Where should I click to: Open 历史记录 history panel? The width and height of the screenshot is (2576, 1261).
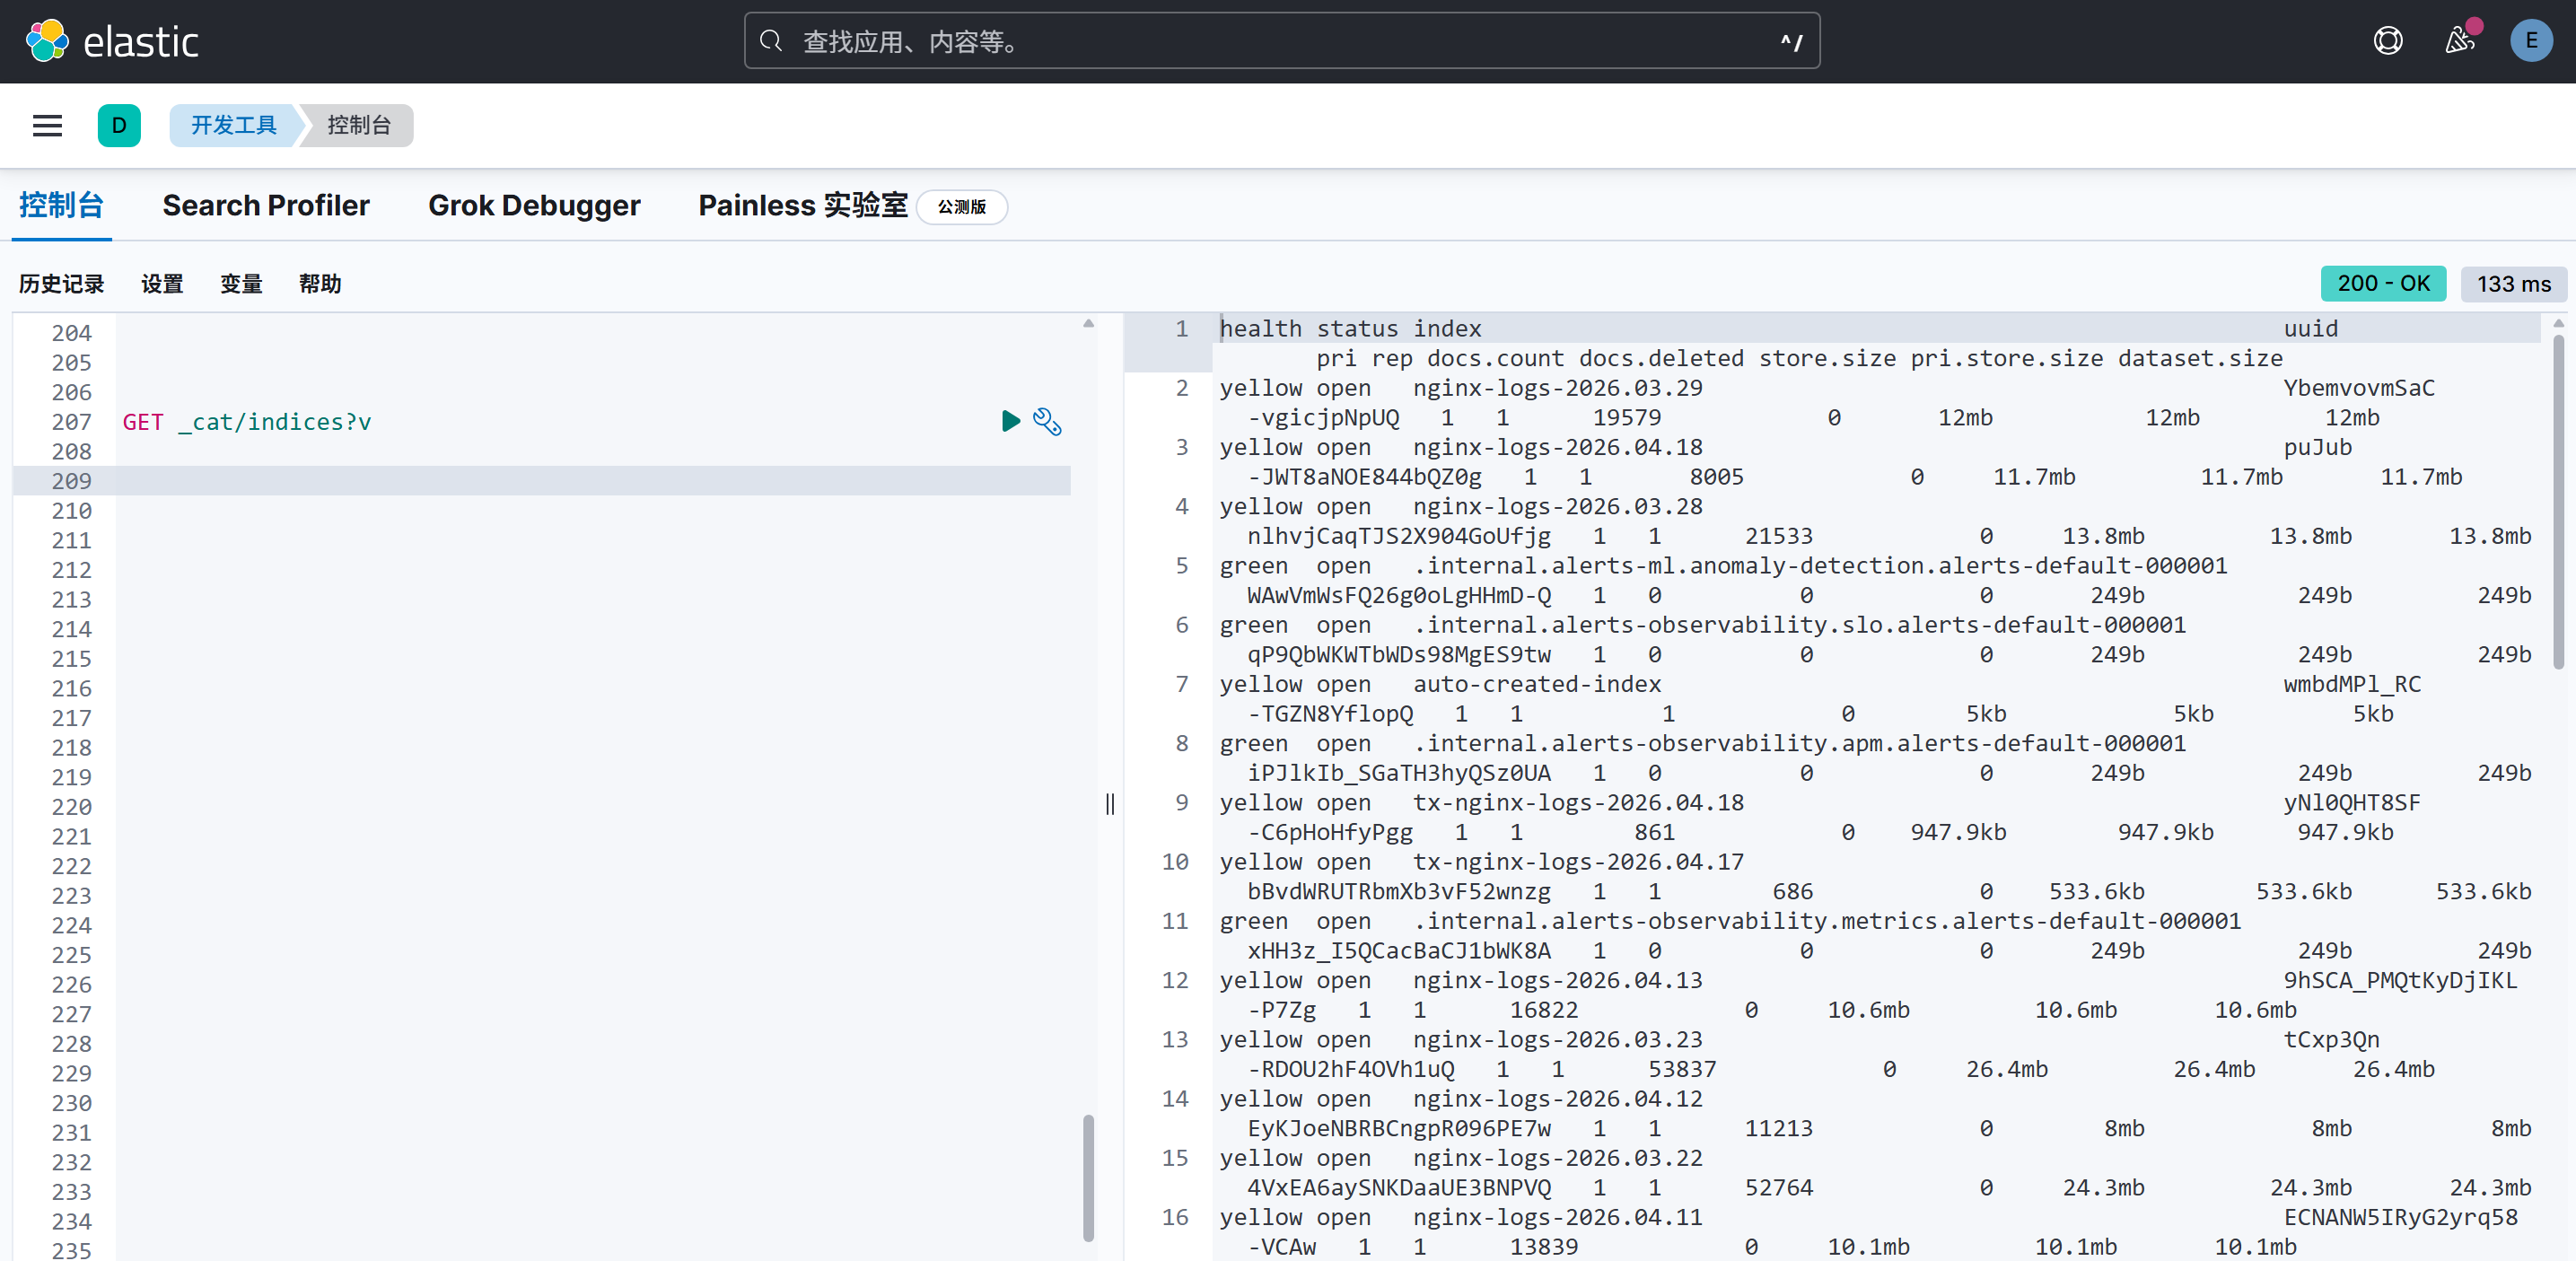click(61, 284)
